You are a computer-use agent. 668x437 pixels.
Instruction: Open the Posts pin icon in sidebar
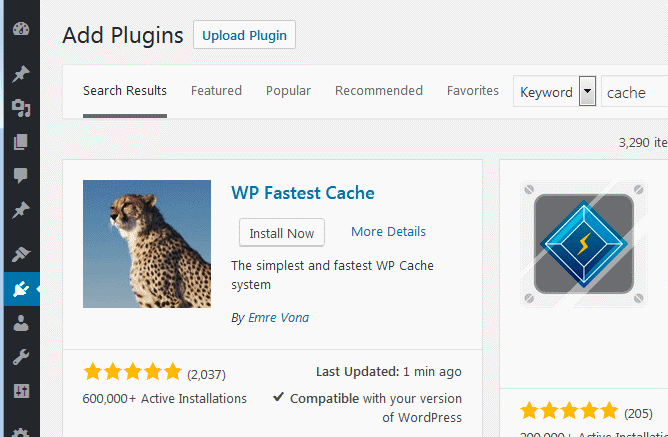21,74
